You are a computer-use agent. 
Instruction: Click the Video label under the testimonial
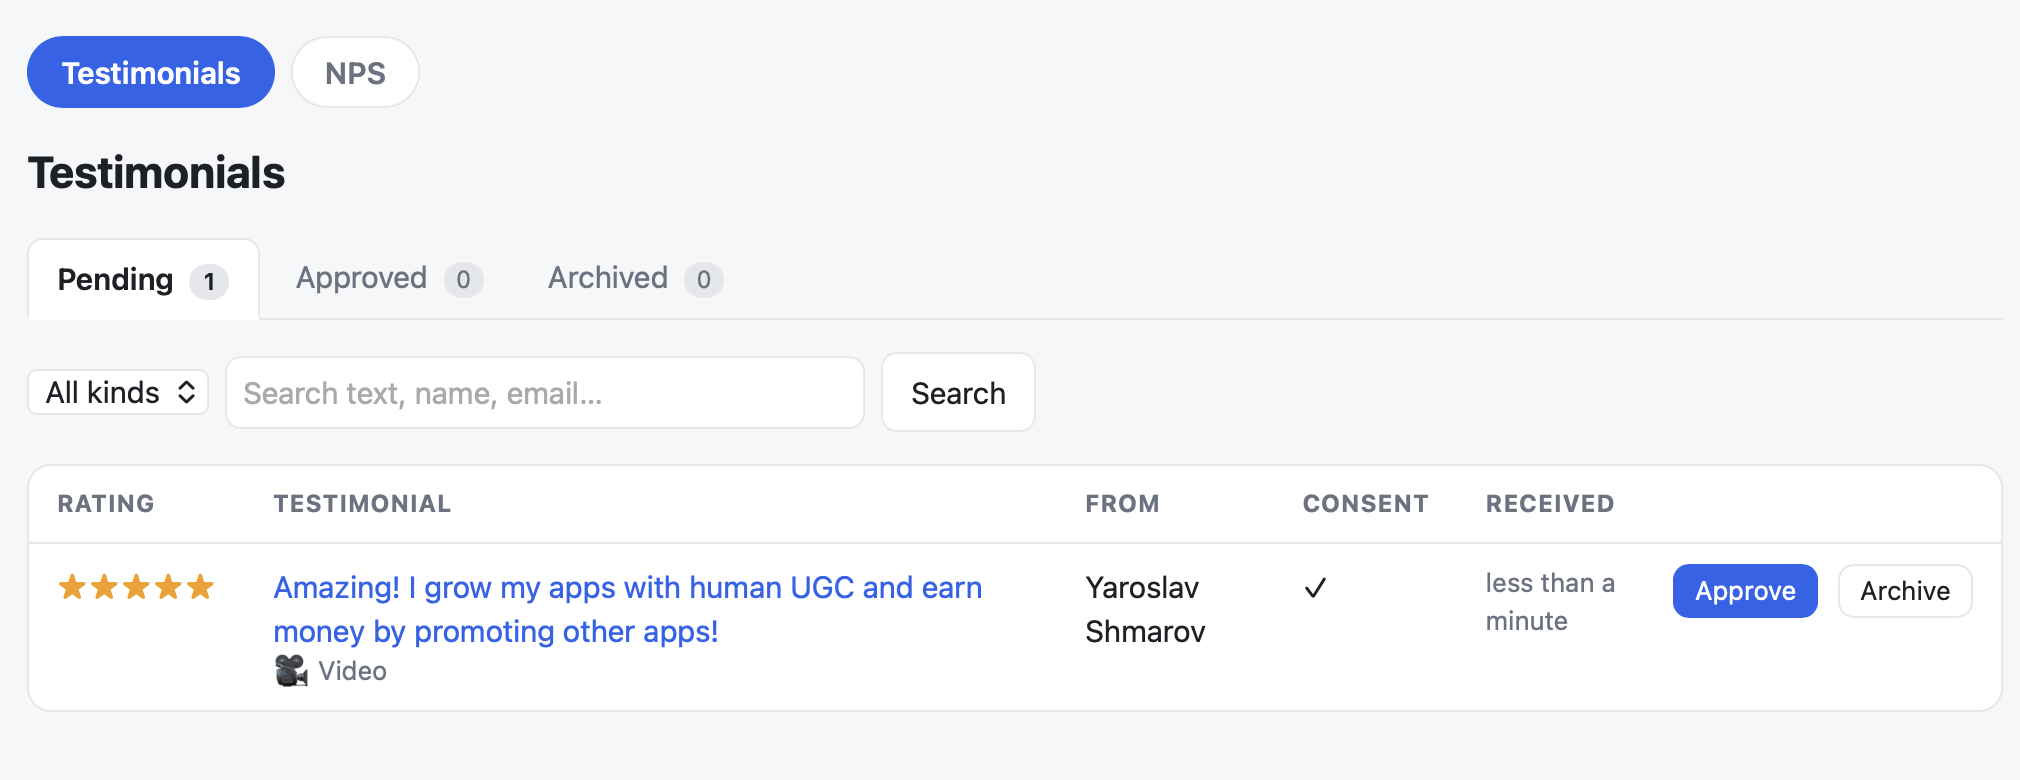[352, 671]
